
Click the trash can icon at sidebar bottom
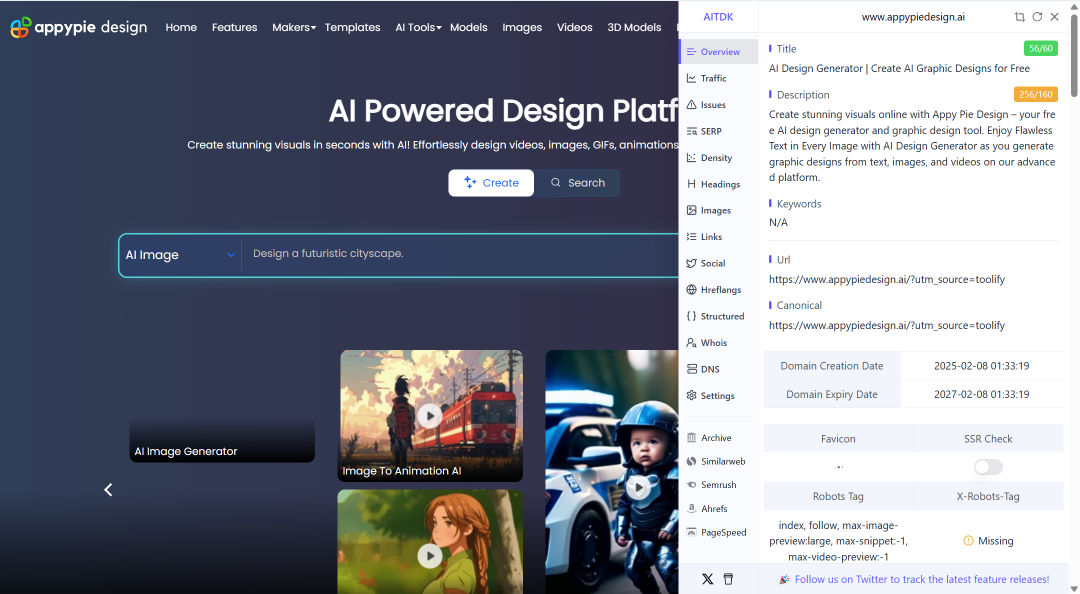[728, 579]
